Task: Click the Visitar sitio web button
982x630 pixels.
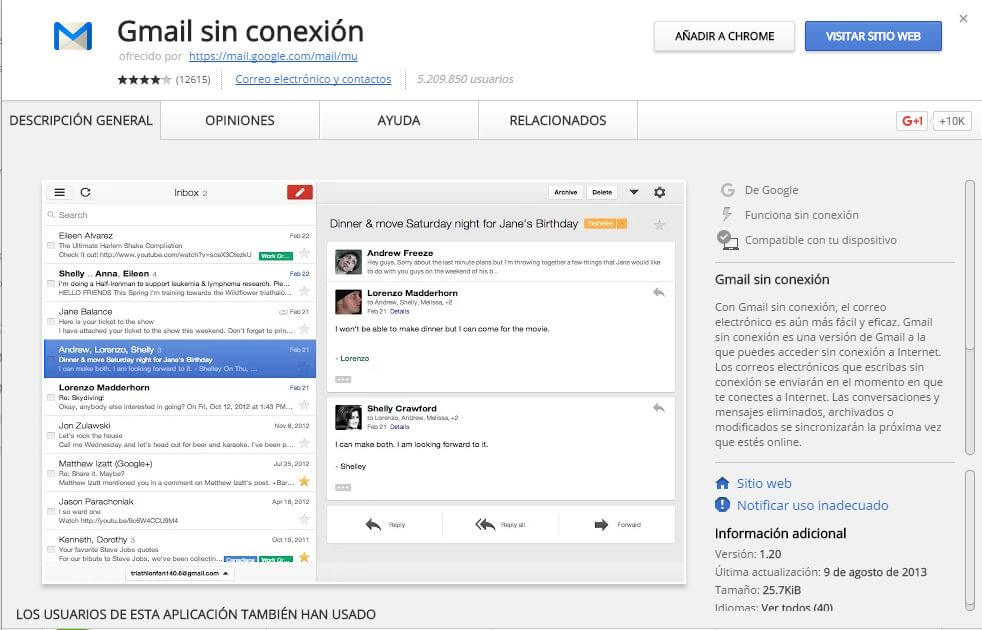Action: pyautogui.click(x=873, y=36)
